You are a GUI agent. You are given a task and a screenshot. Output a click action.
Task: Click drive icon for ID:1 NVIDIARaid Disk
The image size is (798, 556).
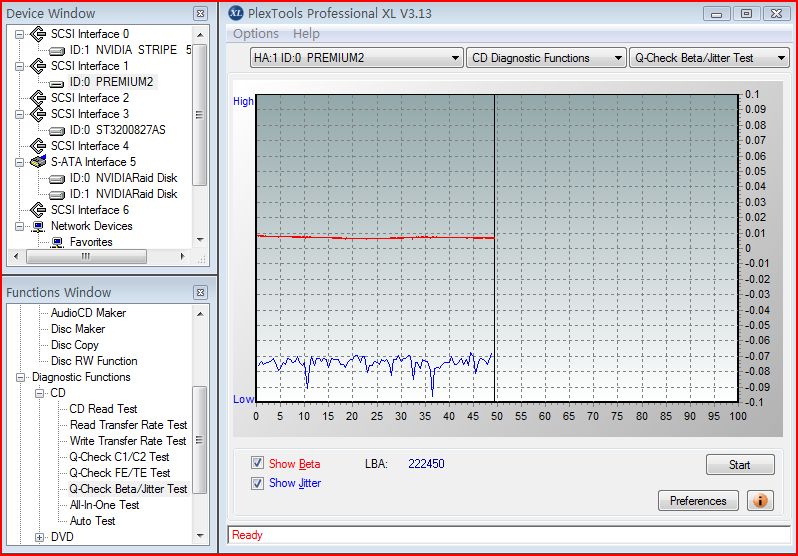pos(57,194)
